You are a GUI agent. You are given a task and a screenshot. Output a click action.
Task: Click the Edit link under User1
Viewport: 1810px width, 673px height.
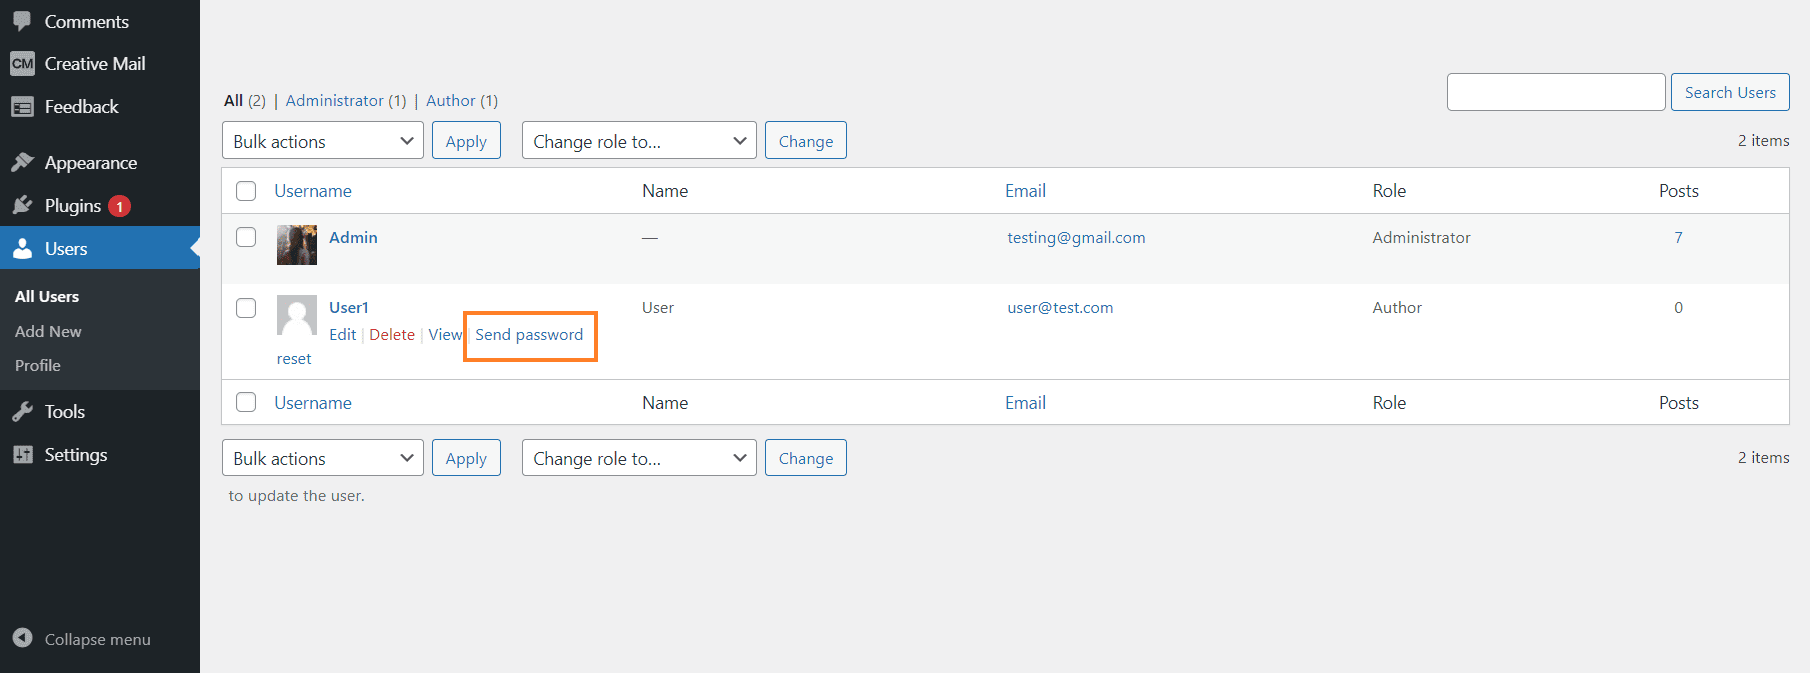point(342,334)
